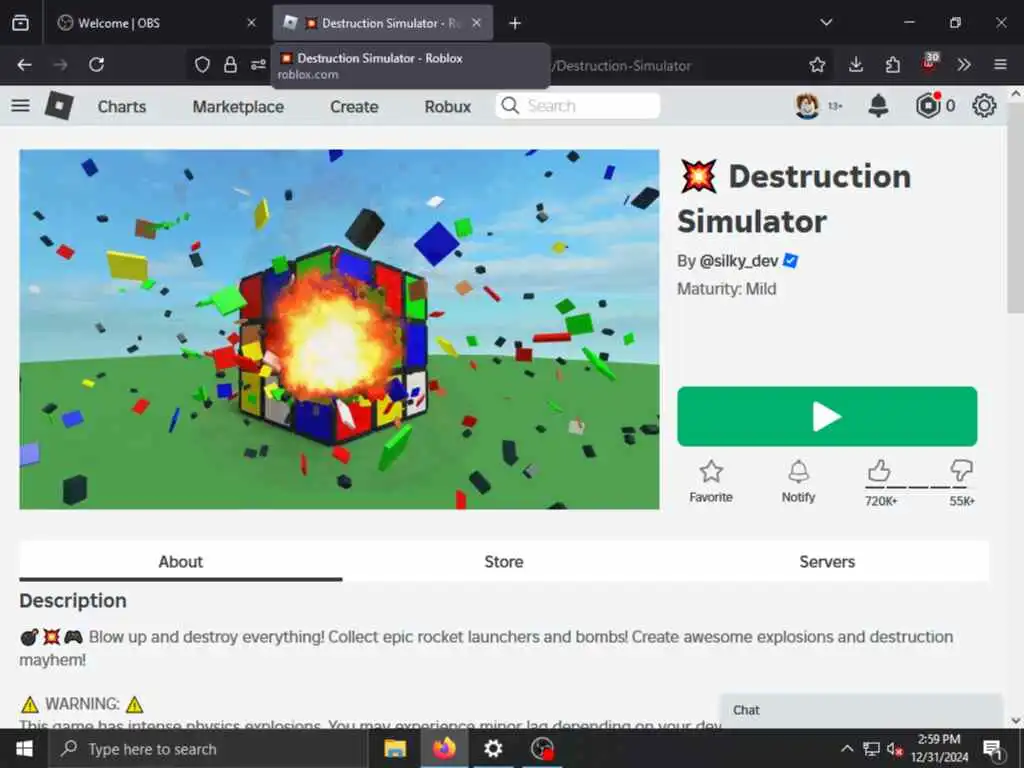Open the user avatar profile icon
This screenshot has height=768, width=1024.
[x=807, y=105]
